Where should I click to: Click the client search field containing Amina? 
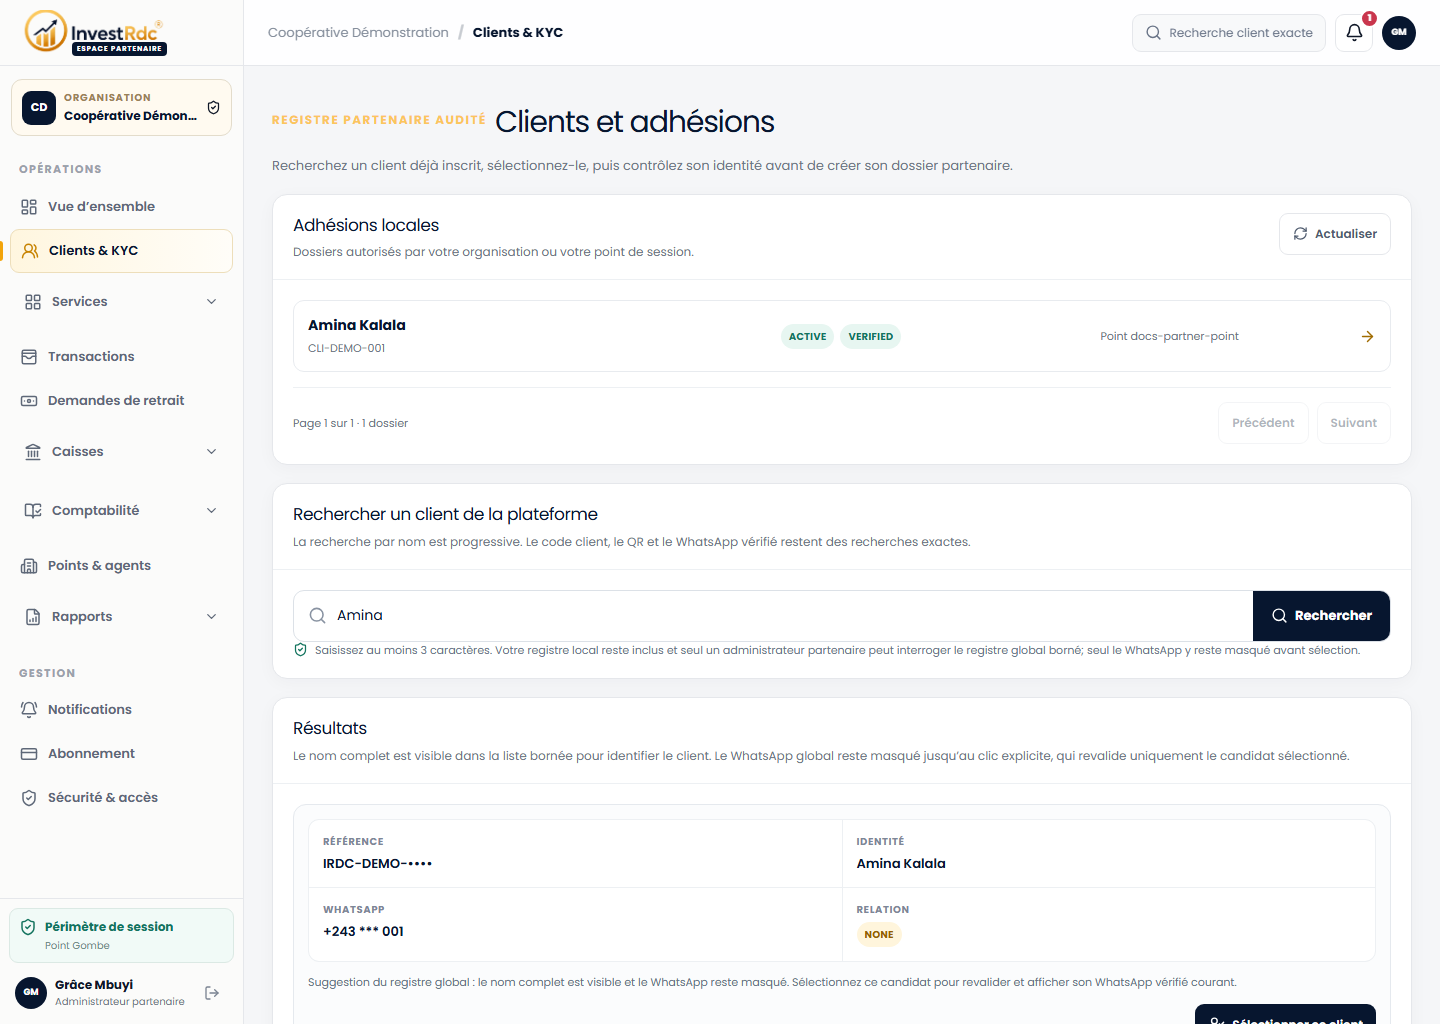(x=773, y=616)
